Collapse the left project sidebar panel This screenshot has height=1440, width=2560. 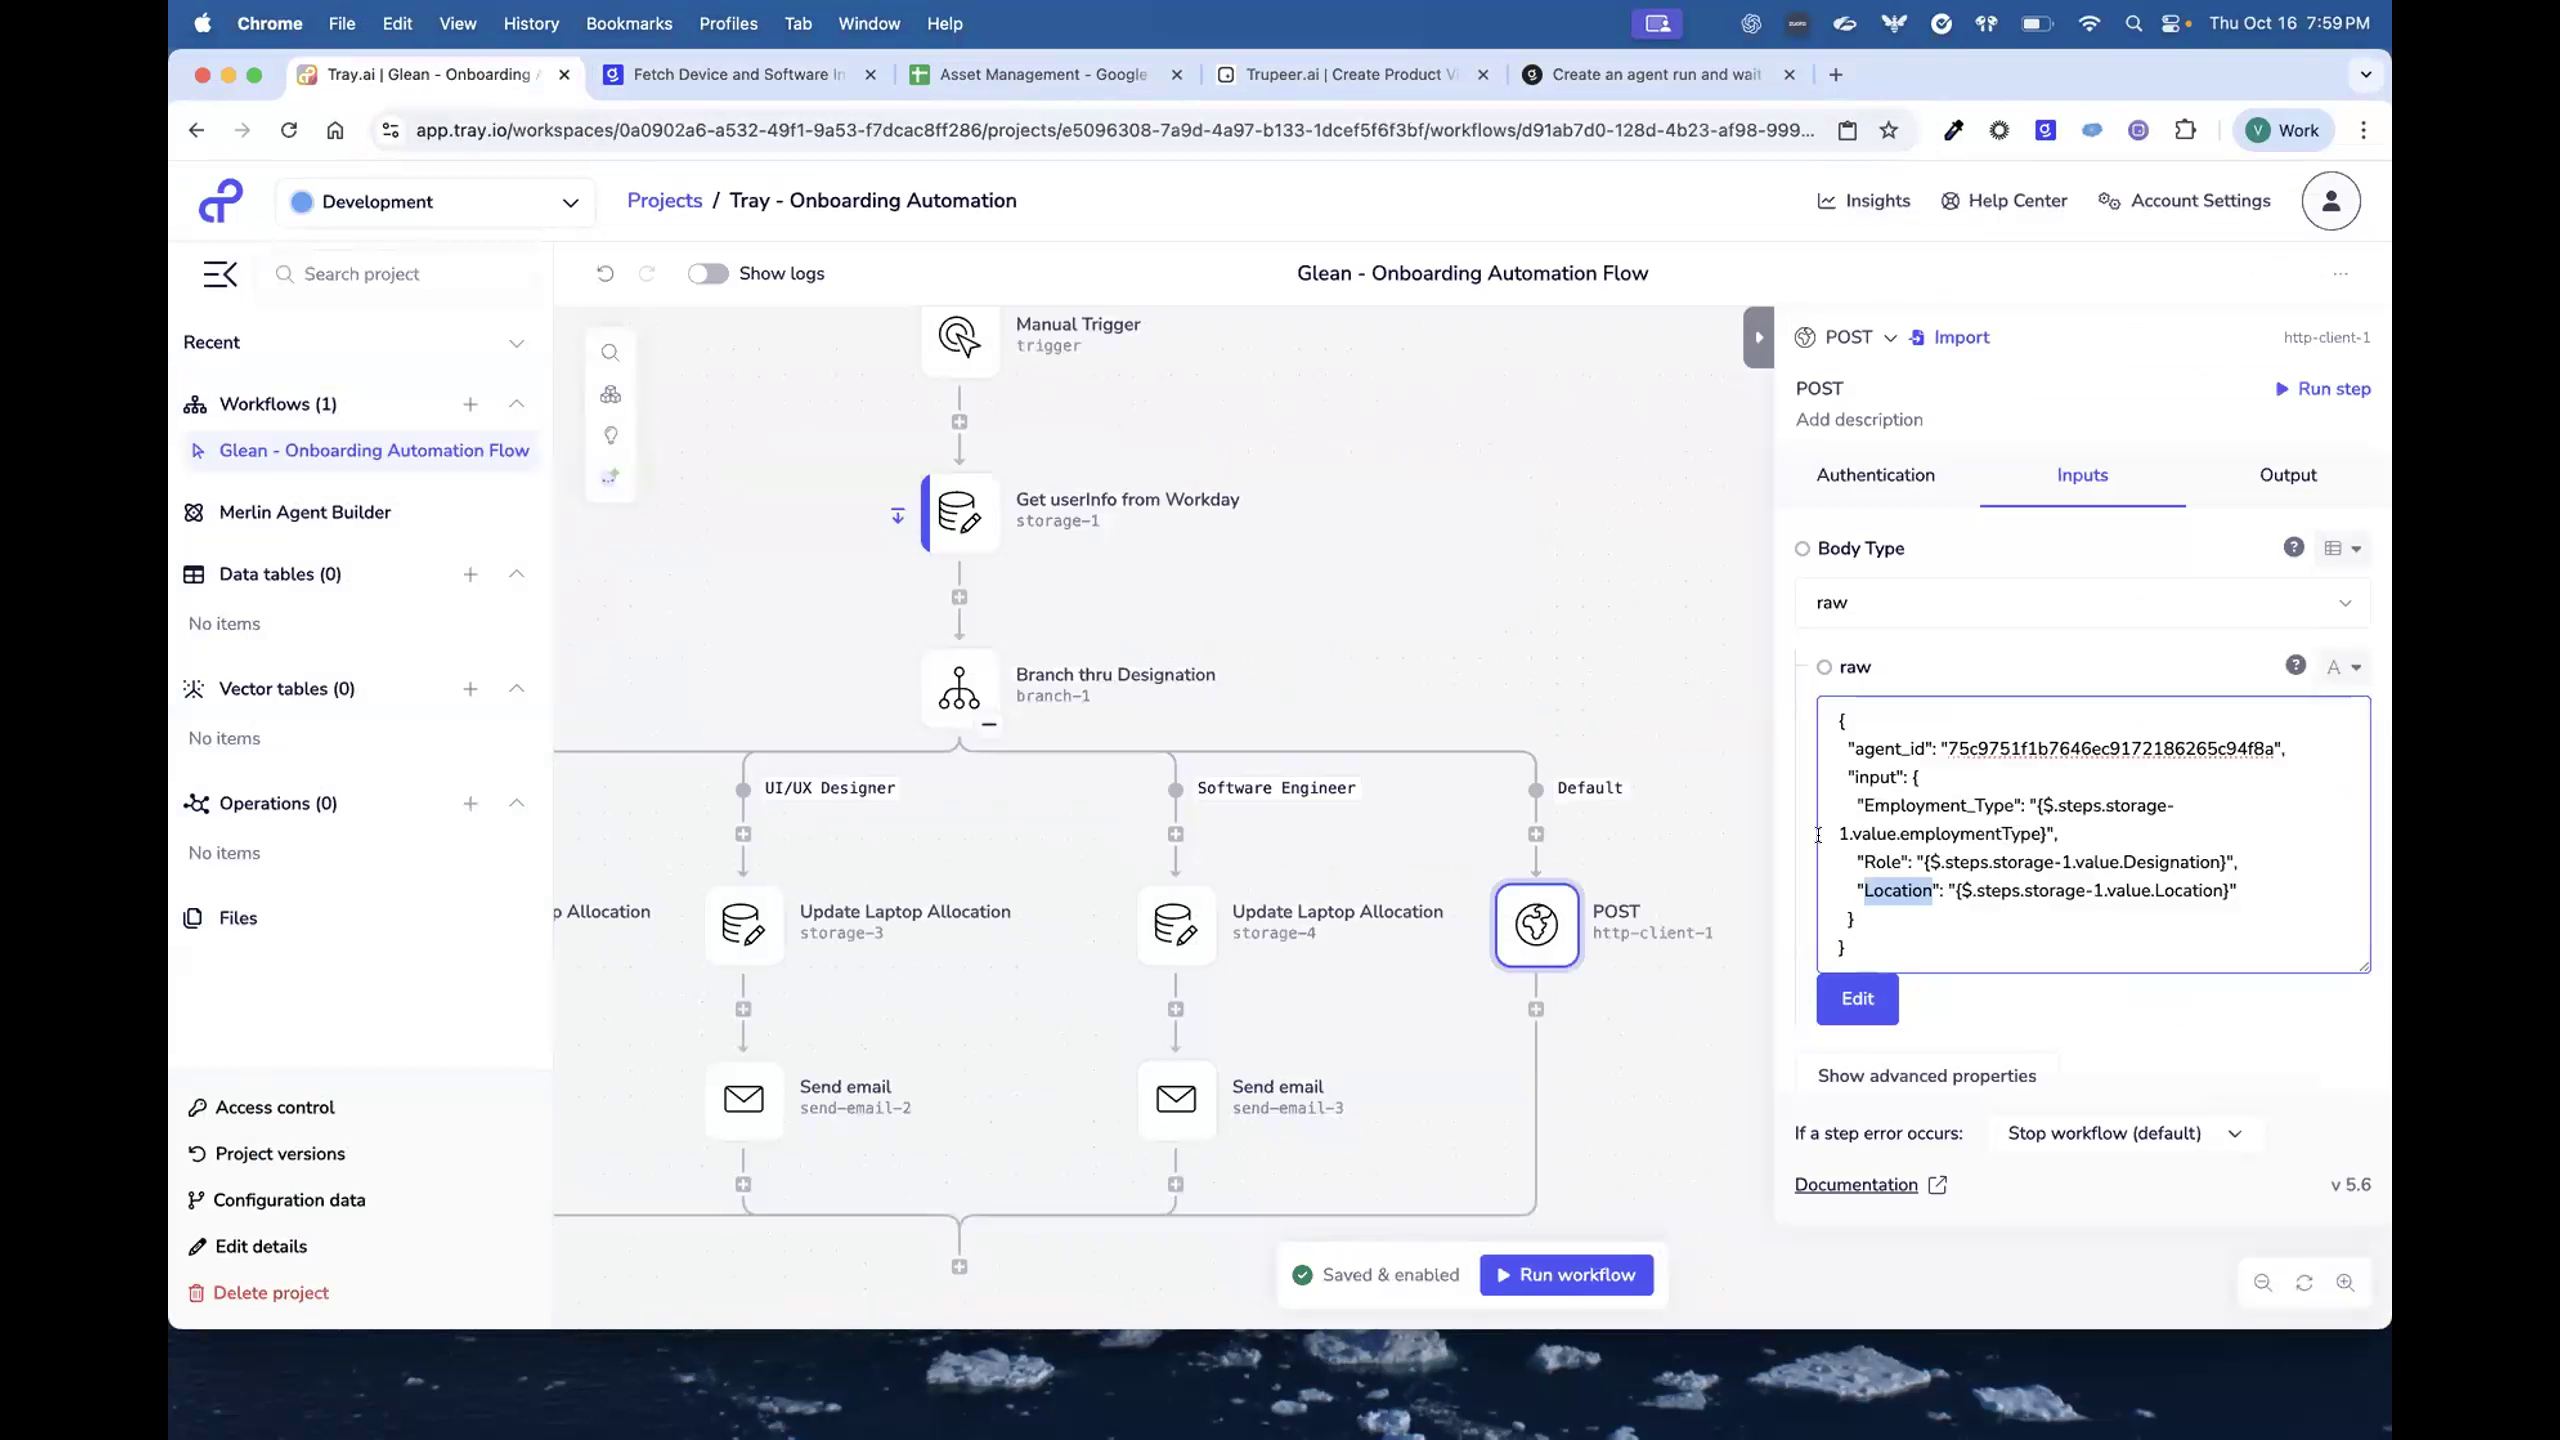pos(220,273)
